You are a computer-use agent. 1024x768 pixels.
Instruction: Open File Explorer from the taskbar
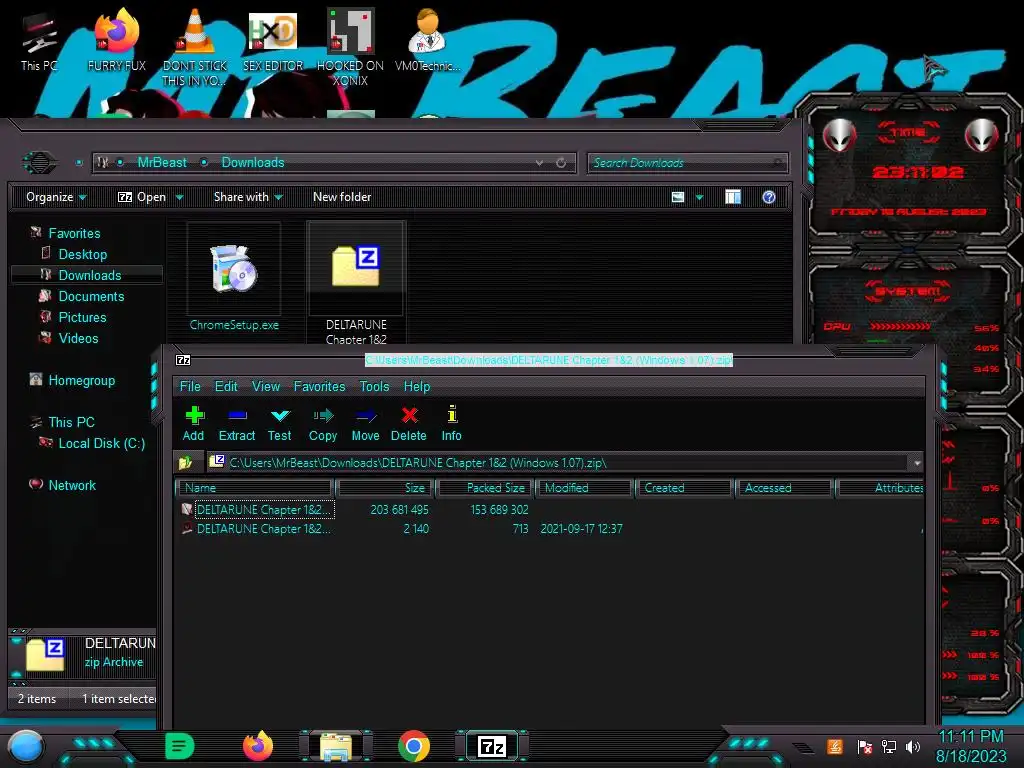(x=336, y=746)
